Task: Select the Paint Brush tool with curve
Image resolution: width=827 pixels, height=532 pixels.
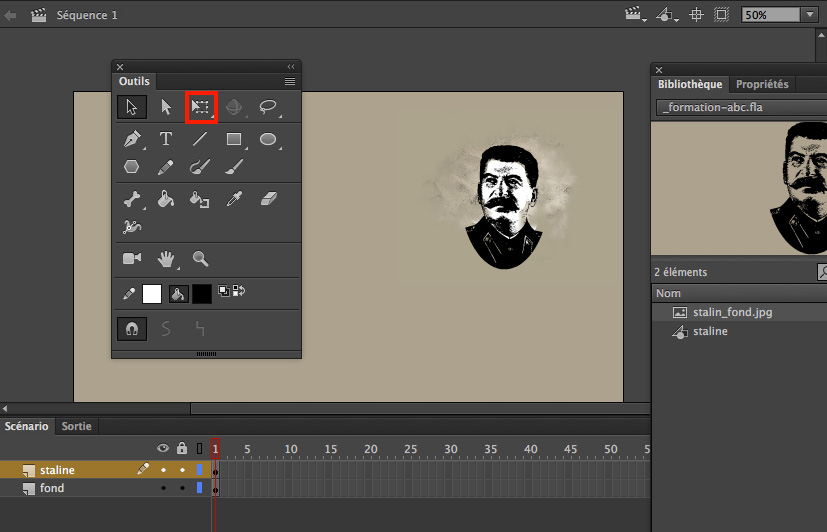Action: point(200,167)
